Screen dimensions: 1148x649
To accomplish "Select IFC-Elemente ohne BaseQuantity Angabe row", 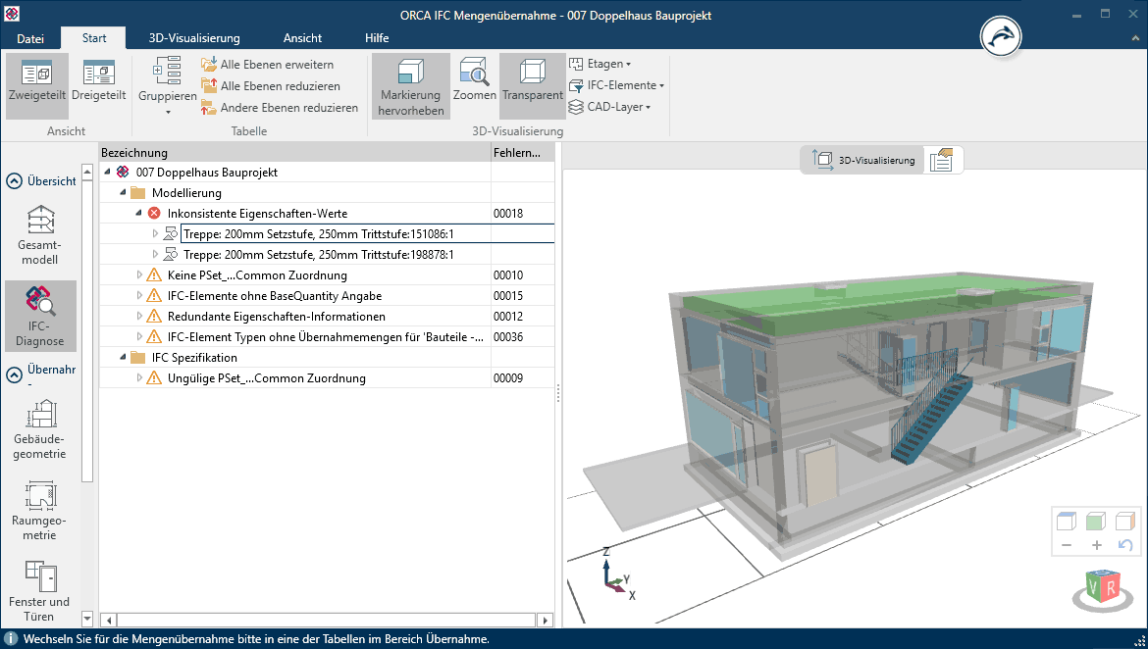I will coord(327,296).
